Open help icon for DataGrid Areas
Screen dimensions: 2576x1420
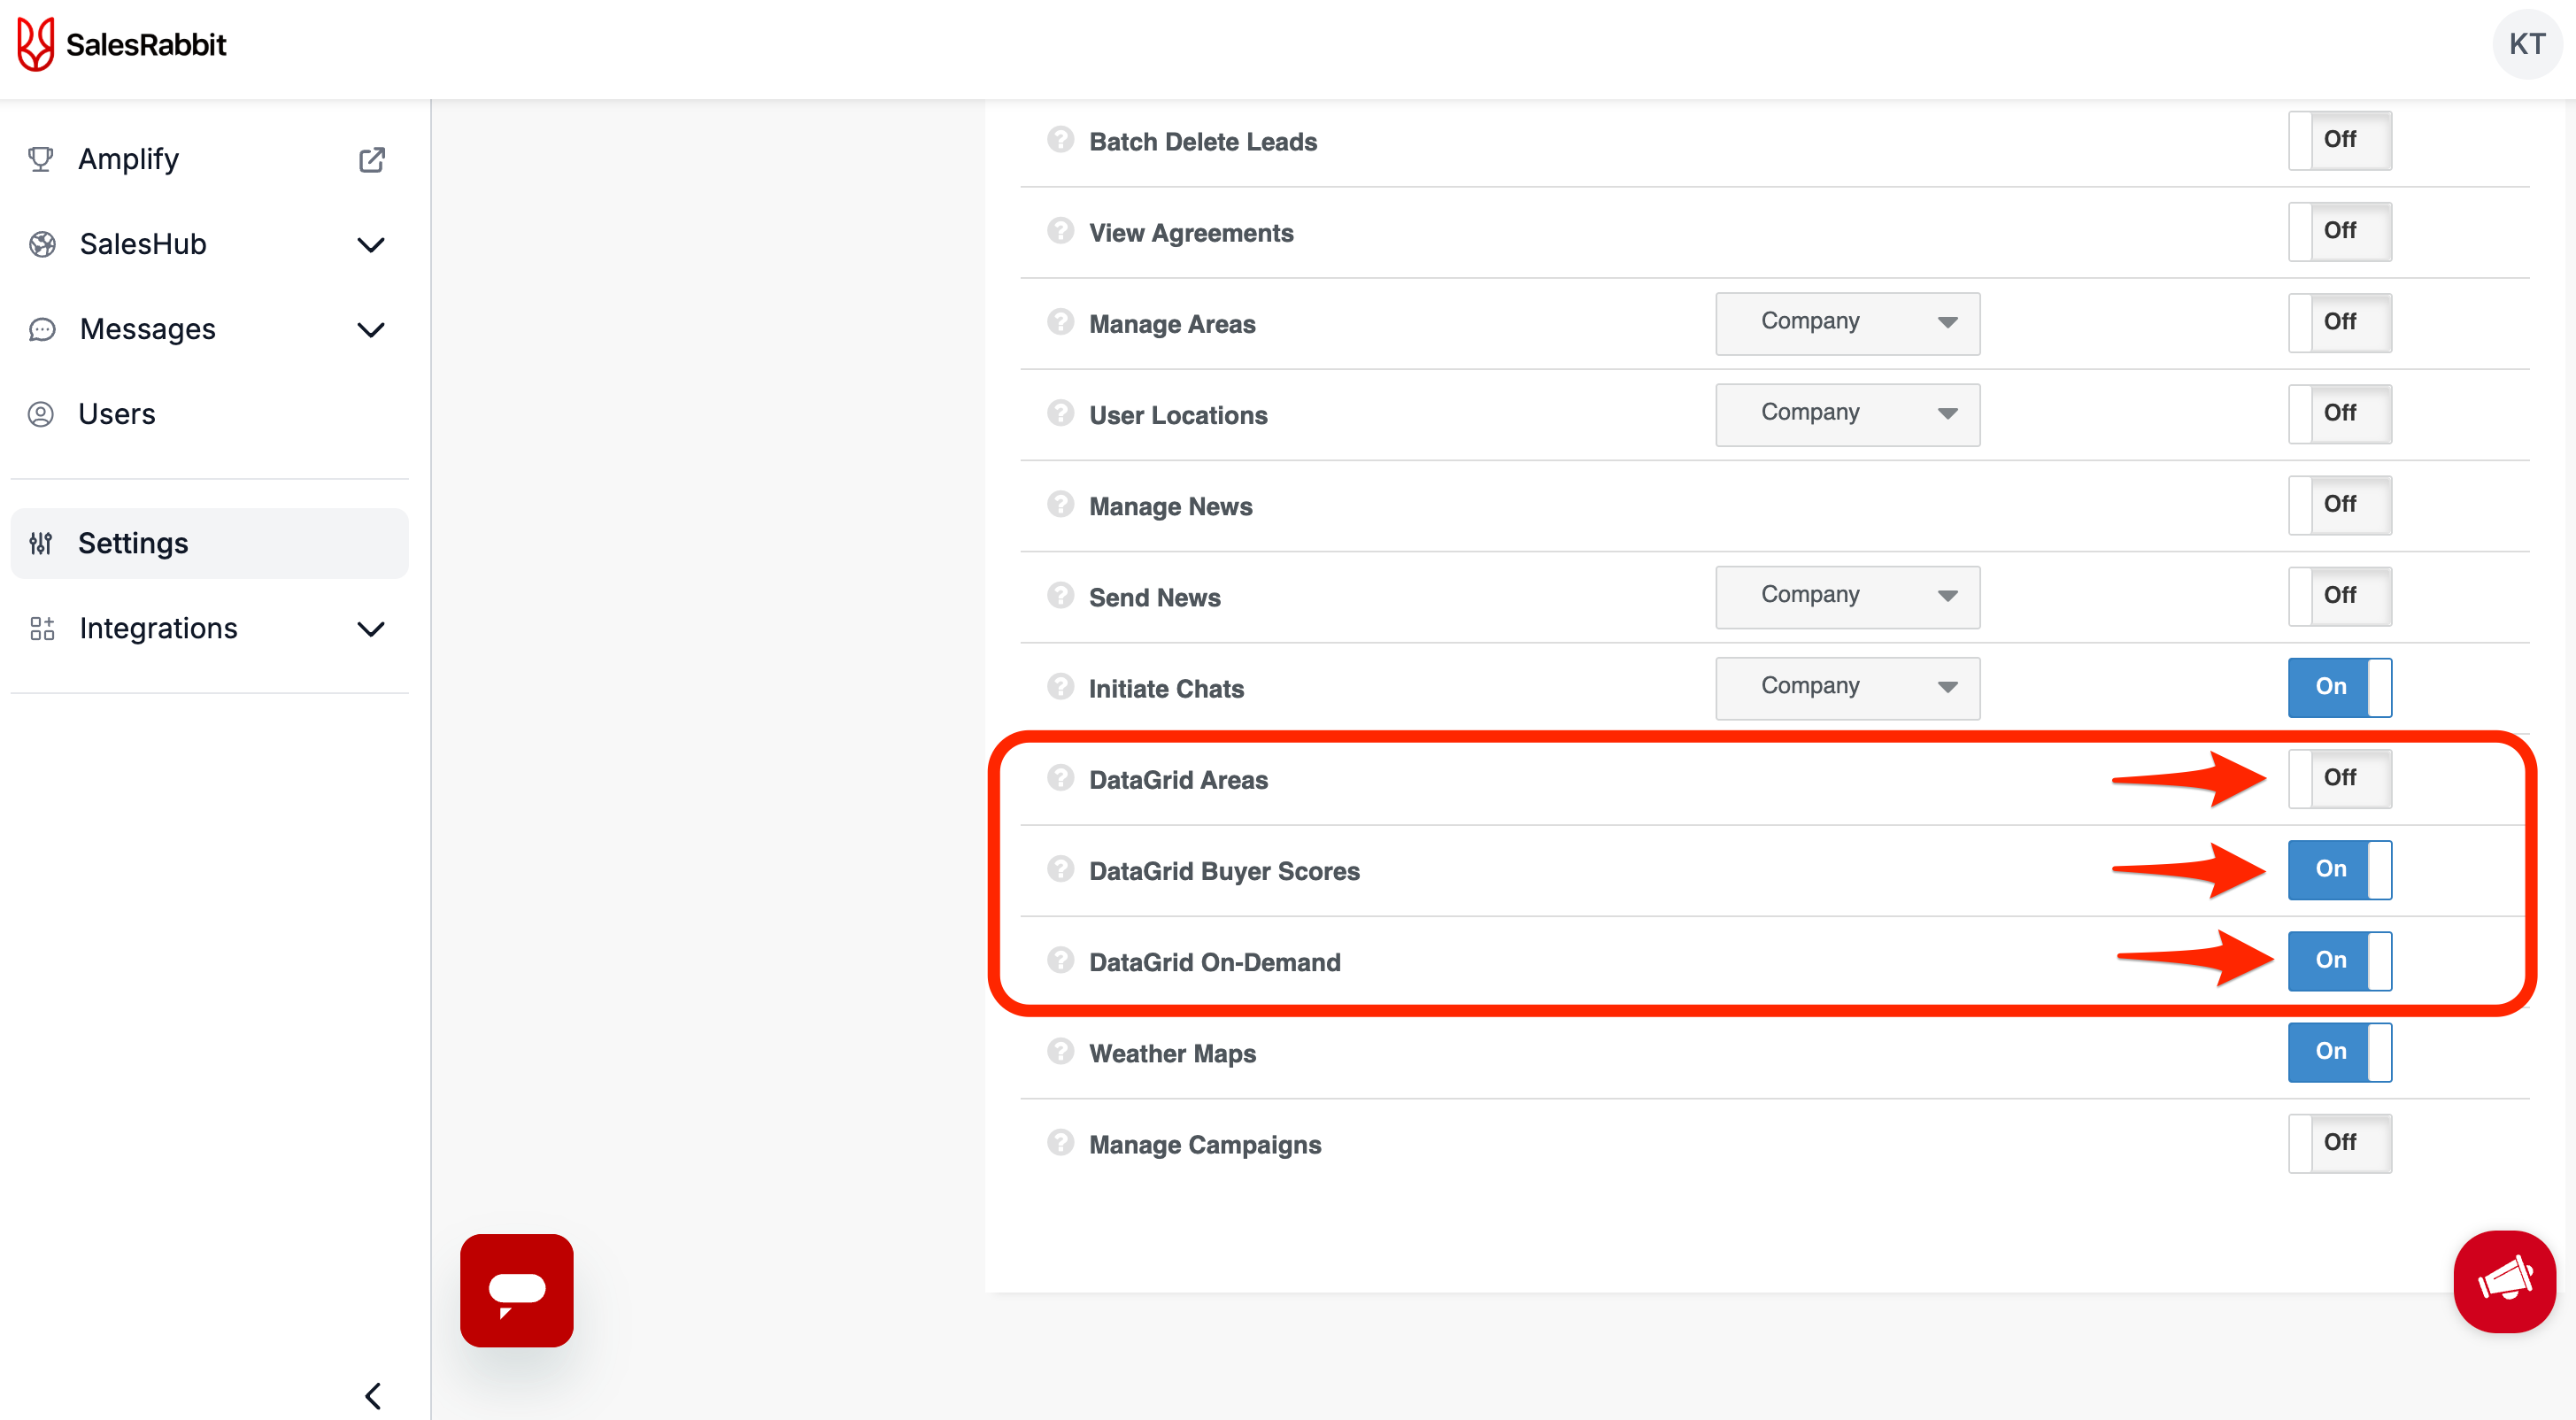[1060, 777]
